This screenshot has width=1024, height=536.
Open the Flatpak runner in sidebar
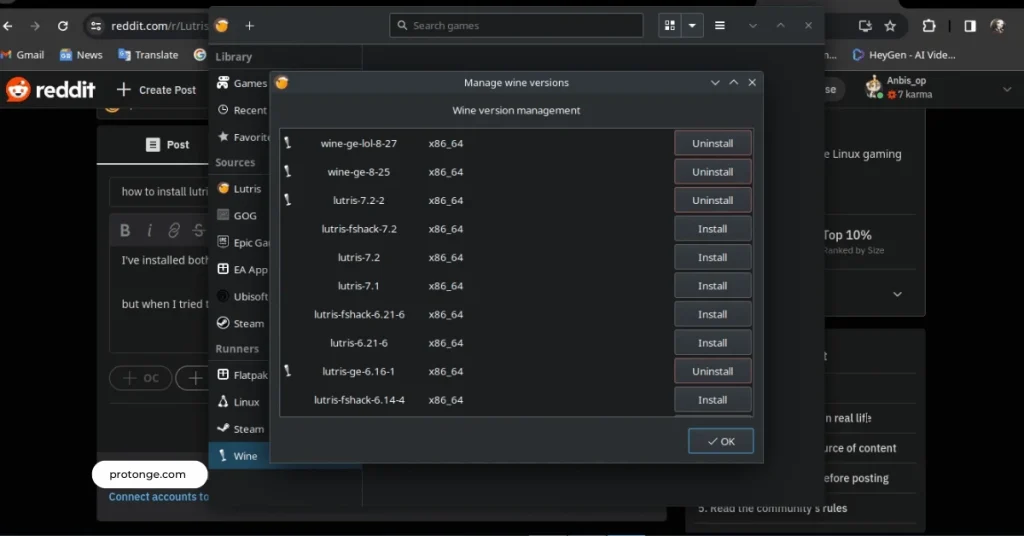[x=248, y=375]
